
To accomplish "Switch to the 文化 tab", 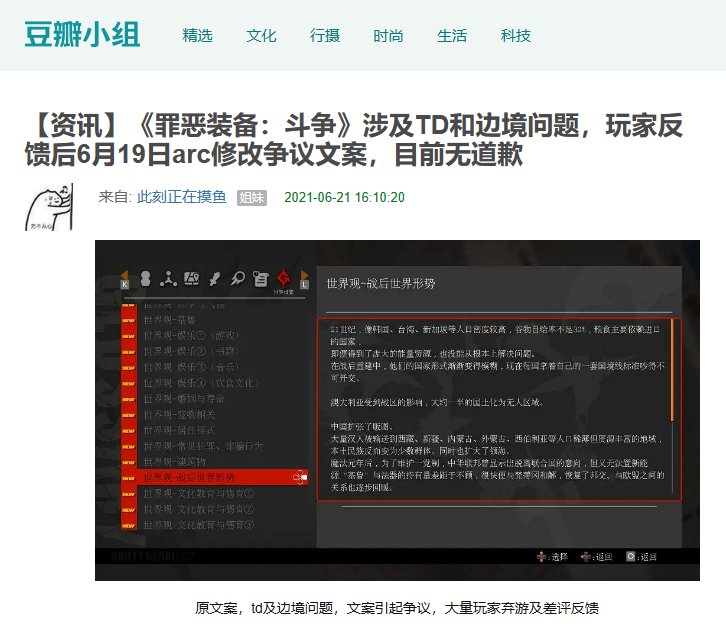I will tap(261, 36).
